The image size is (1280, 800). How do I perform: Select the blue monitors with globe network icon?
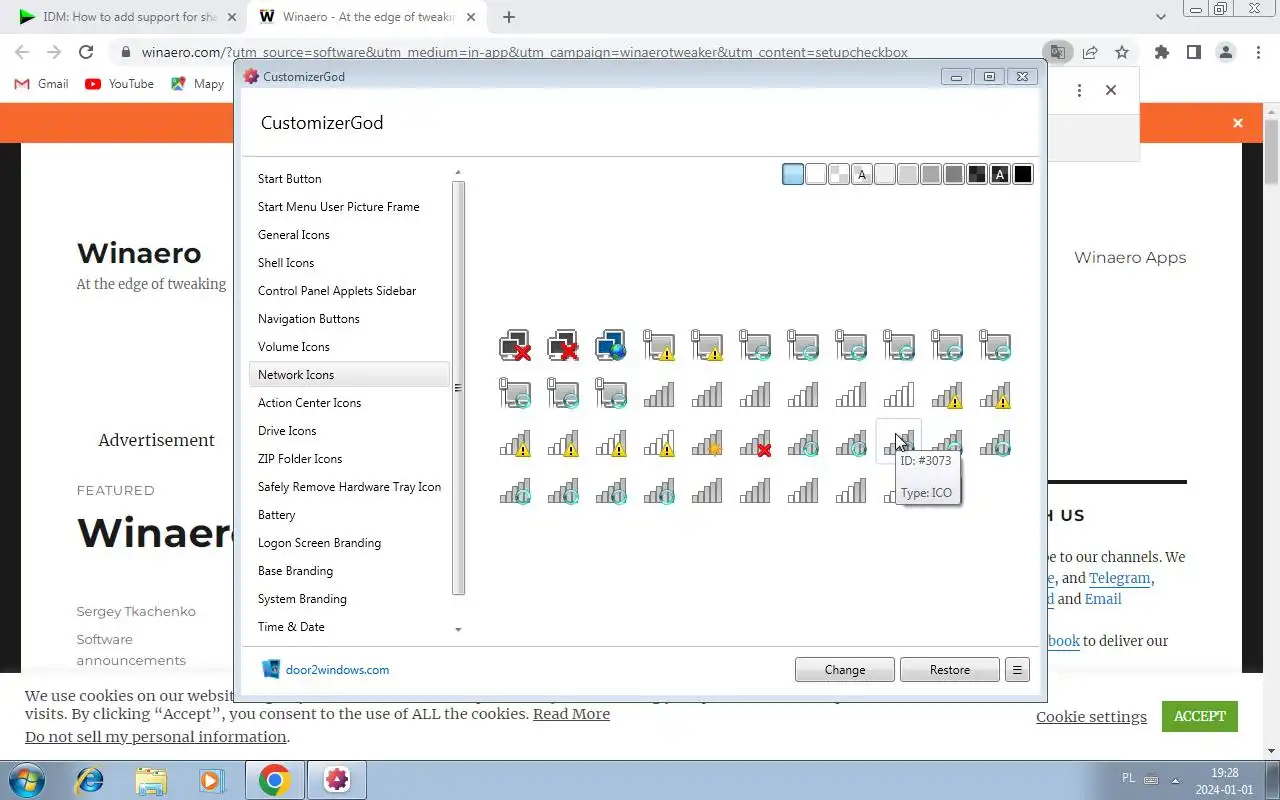point(611,346)
